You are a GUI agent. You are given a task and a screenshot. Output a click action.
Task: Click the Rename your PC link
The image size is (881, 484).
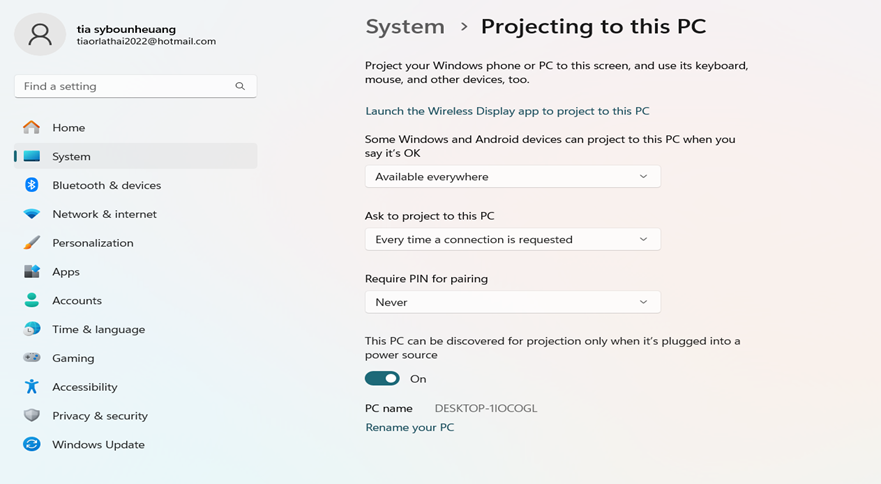pyautogui.click(x=409, y=427)
